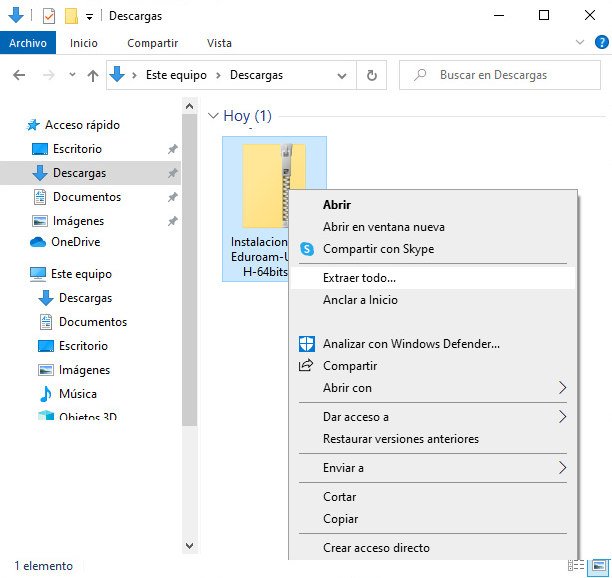Click the blue arrow icon of Descargas under Este equipo
Screen dimensions: 612x578
click(x=46, y=298)
